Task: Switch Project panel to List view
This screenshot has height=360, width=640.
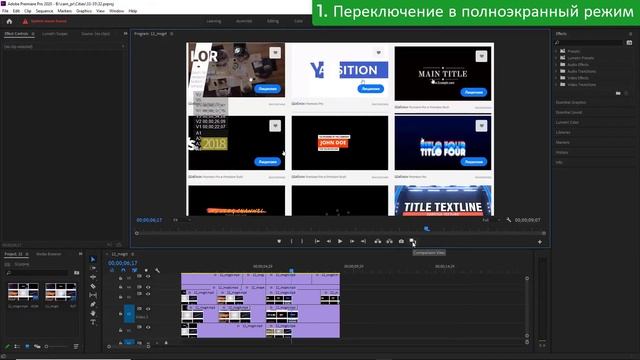Action: pos(17,347)
